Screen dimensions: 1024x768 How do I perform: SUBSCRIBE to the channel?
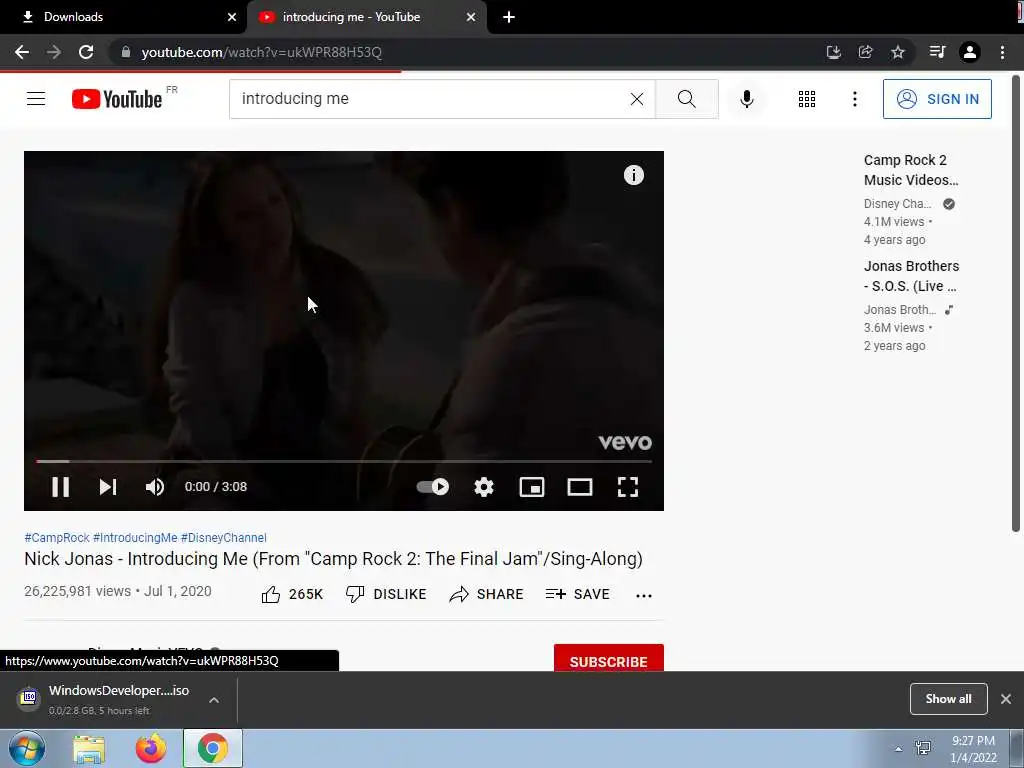609,660
